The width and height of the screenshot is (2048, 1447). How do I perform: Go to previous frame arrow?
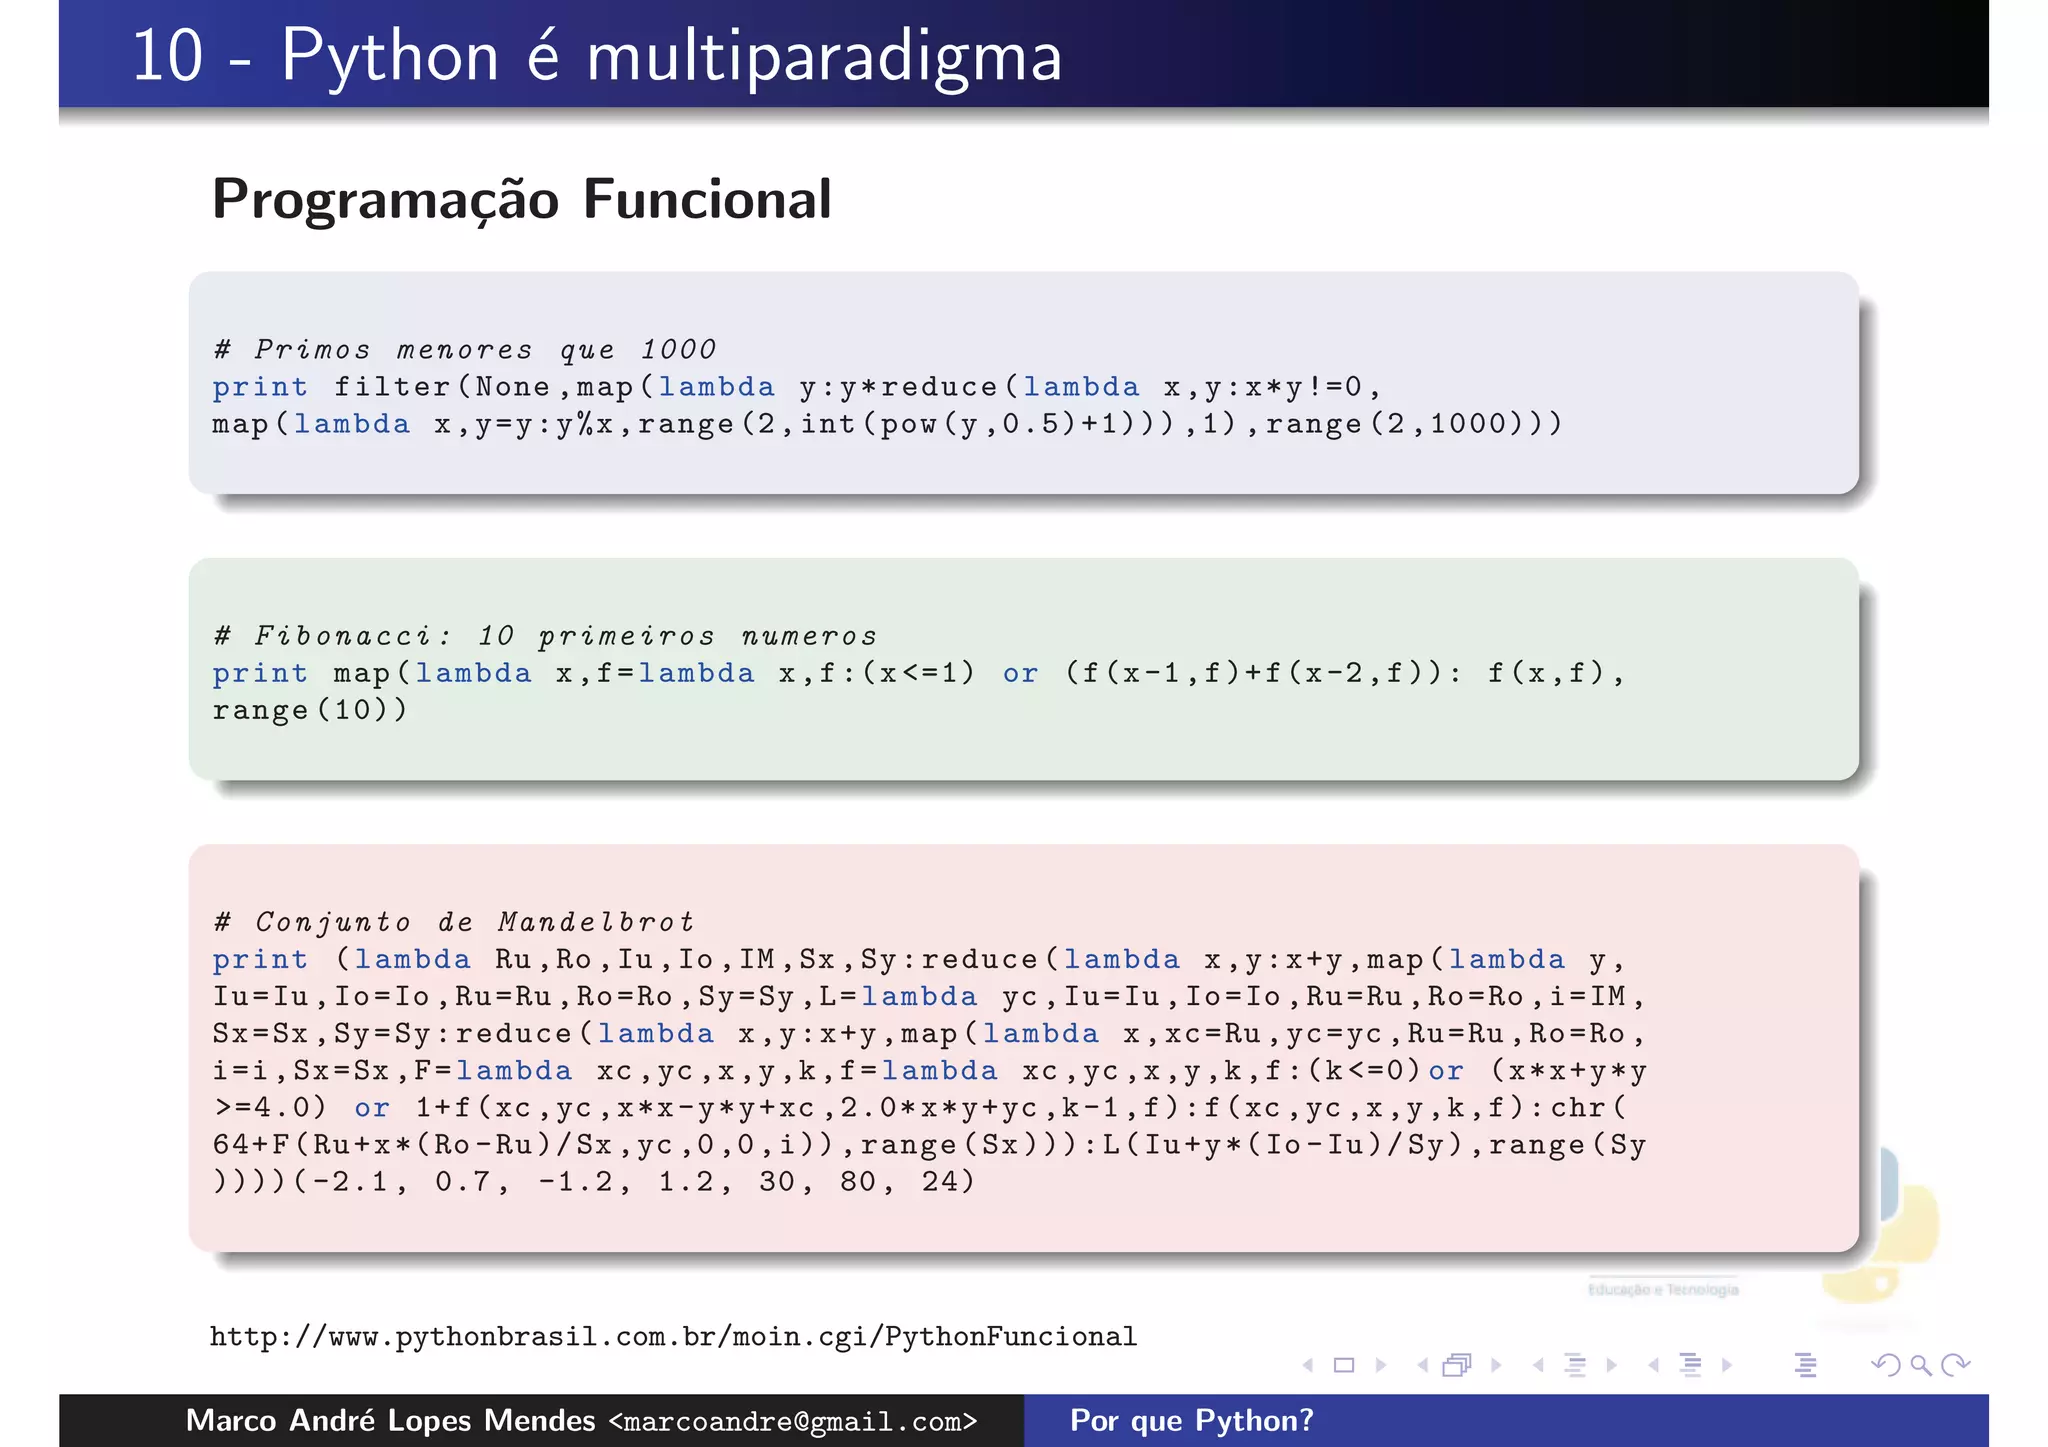[1422, 1365]
